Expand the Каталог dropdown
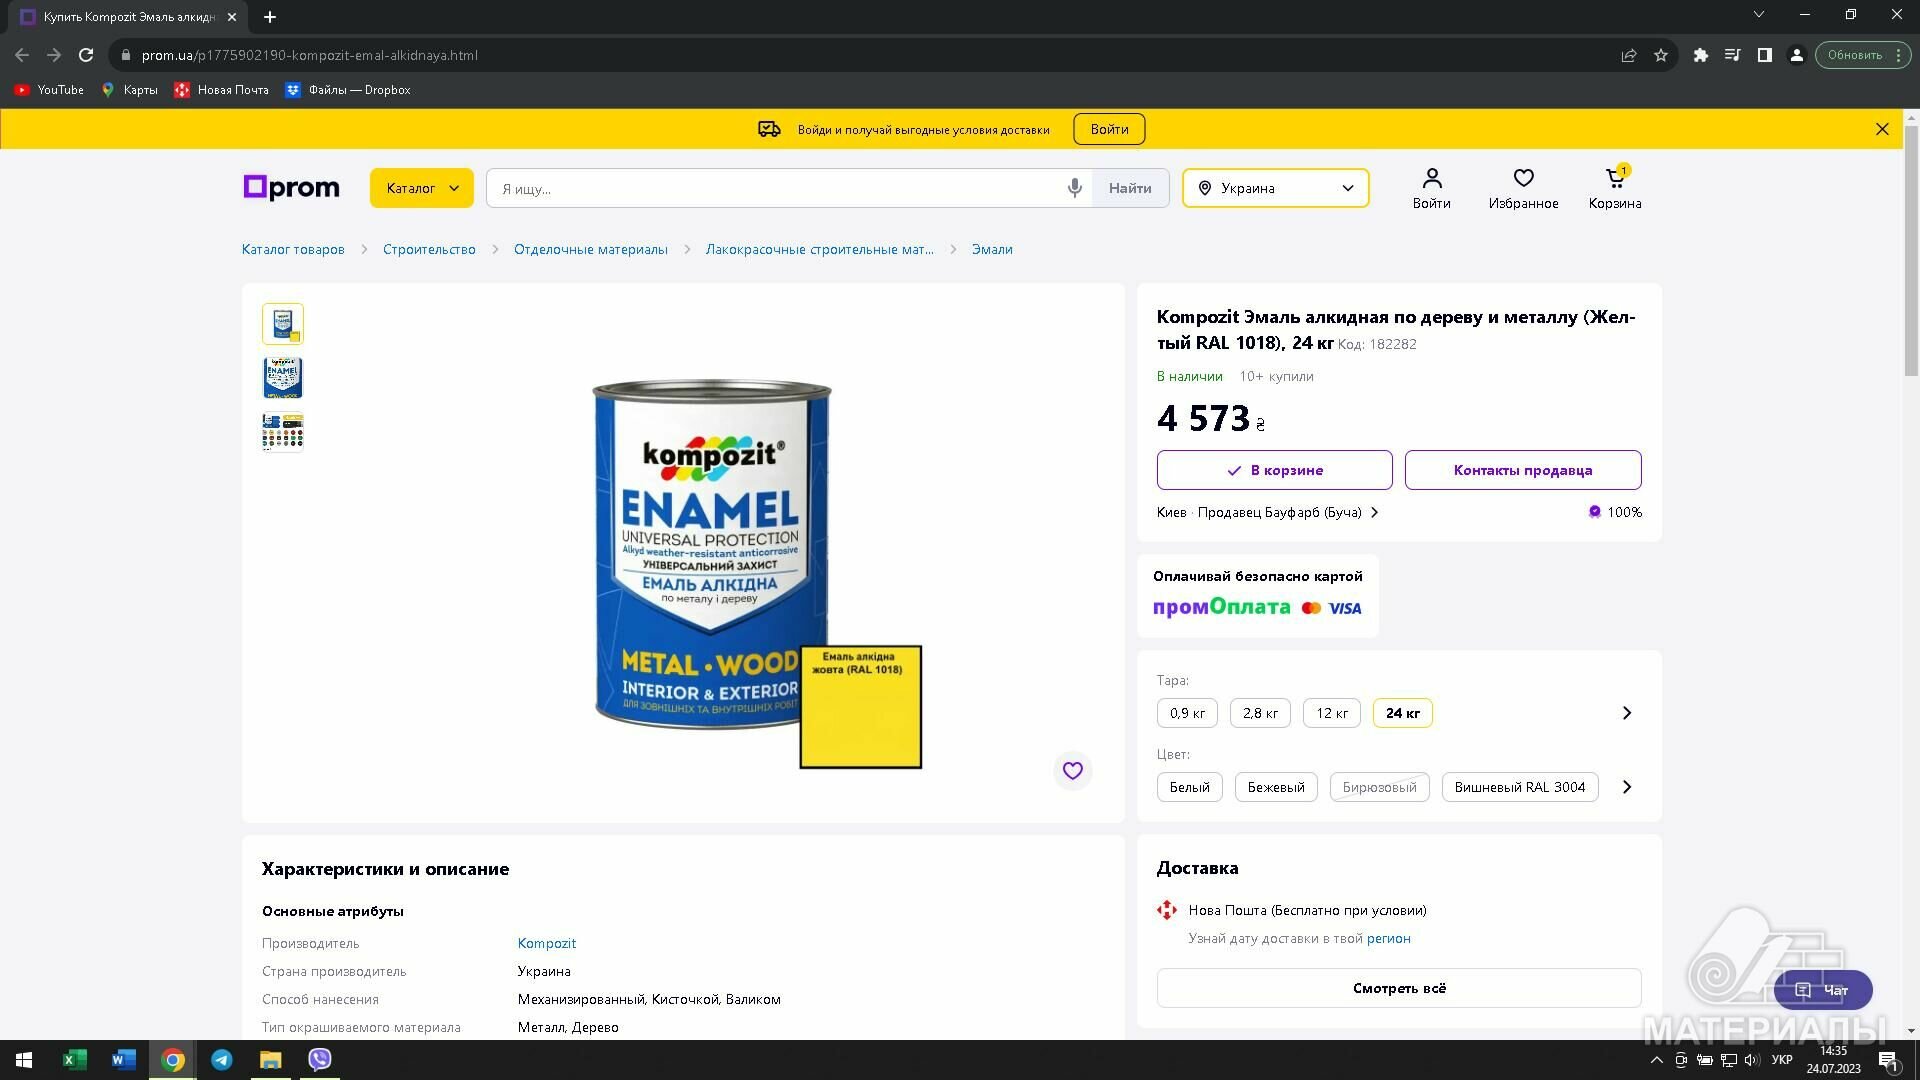The image size is (1920, 1080). [421, 188]
